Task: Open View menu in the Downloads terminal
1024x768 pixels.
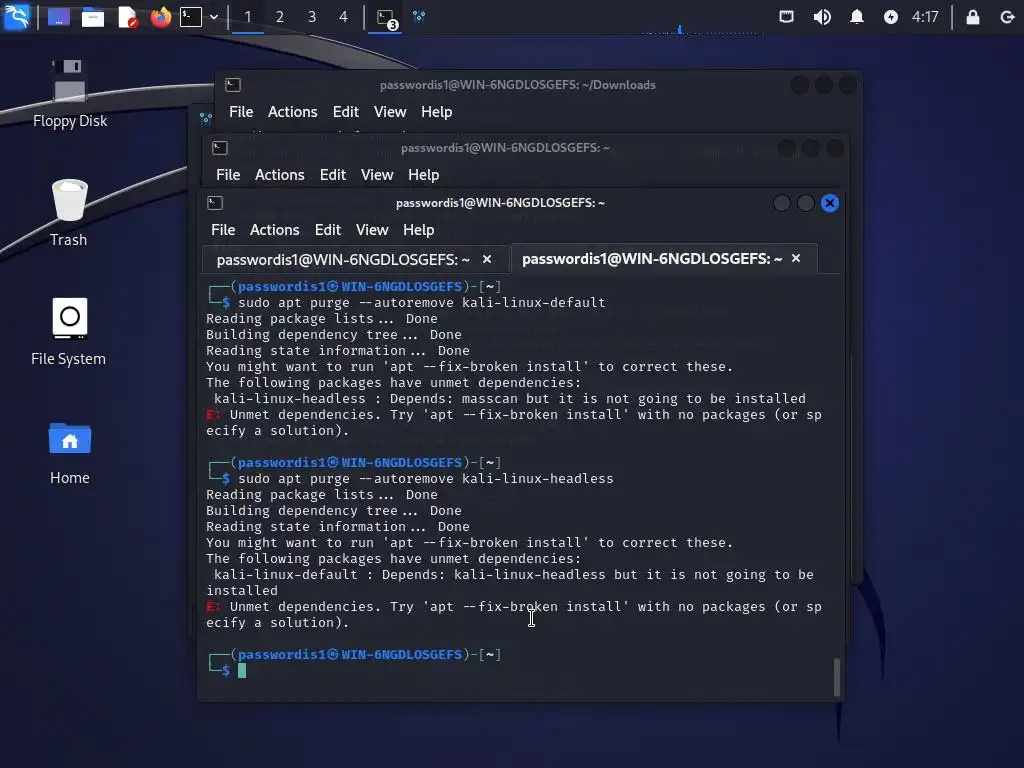Action: click(390, 112)
